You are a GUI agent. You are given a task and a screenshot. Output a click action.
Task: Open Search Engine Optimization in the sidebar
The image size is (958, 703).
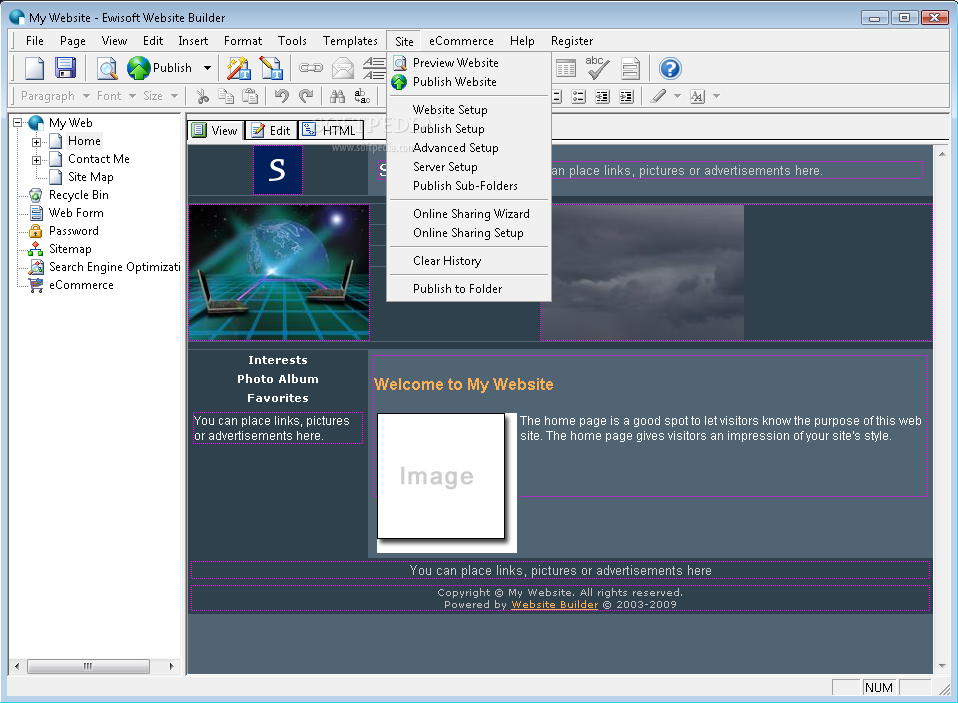pyautogui.click(x=114, y=267)
